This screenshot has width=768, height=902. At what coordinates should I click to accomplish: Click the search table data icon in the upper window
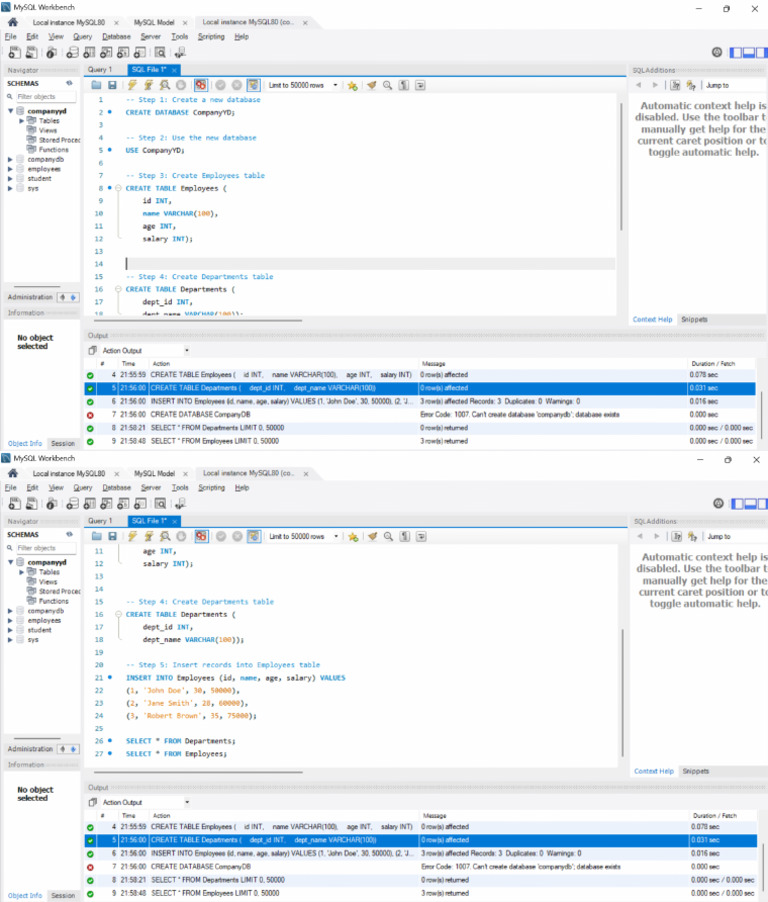pyautogui.click(x=160, y=52)
